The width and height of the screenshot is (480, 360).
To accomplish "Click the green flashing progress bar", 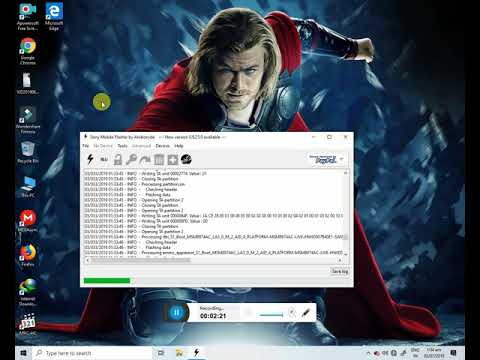I will (x=107, y=281).
